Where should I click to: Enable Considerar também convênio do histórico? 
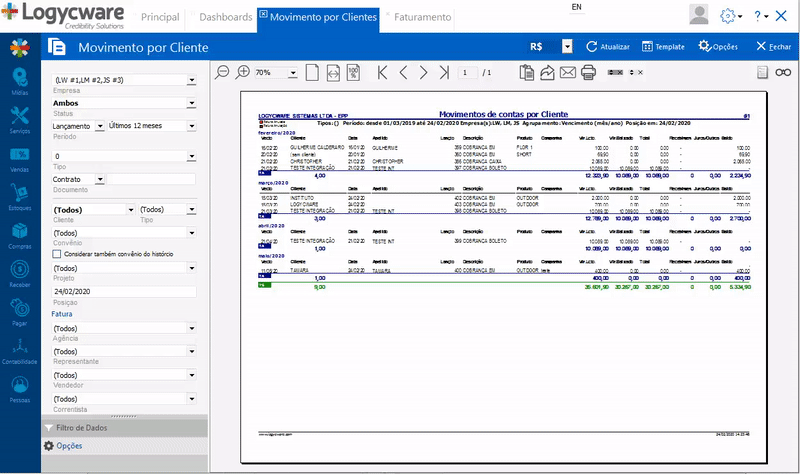click(x=57, y=254)
